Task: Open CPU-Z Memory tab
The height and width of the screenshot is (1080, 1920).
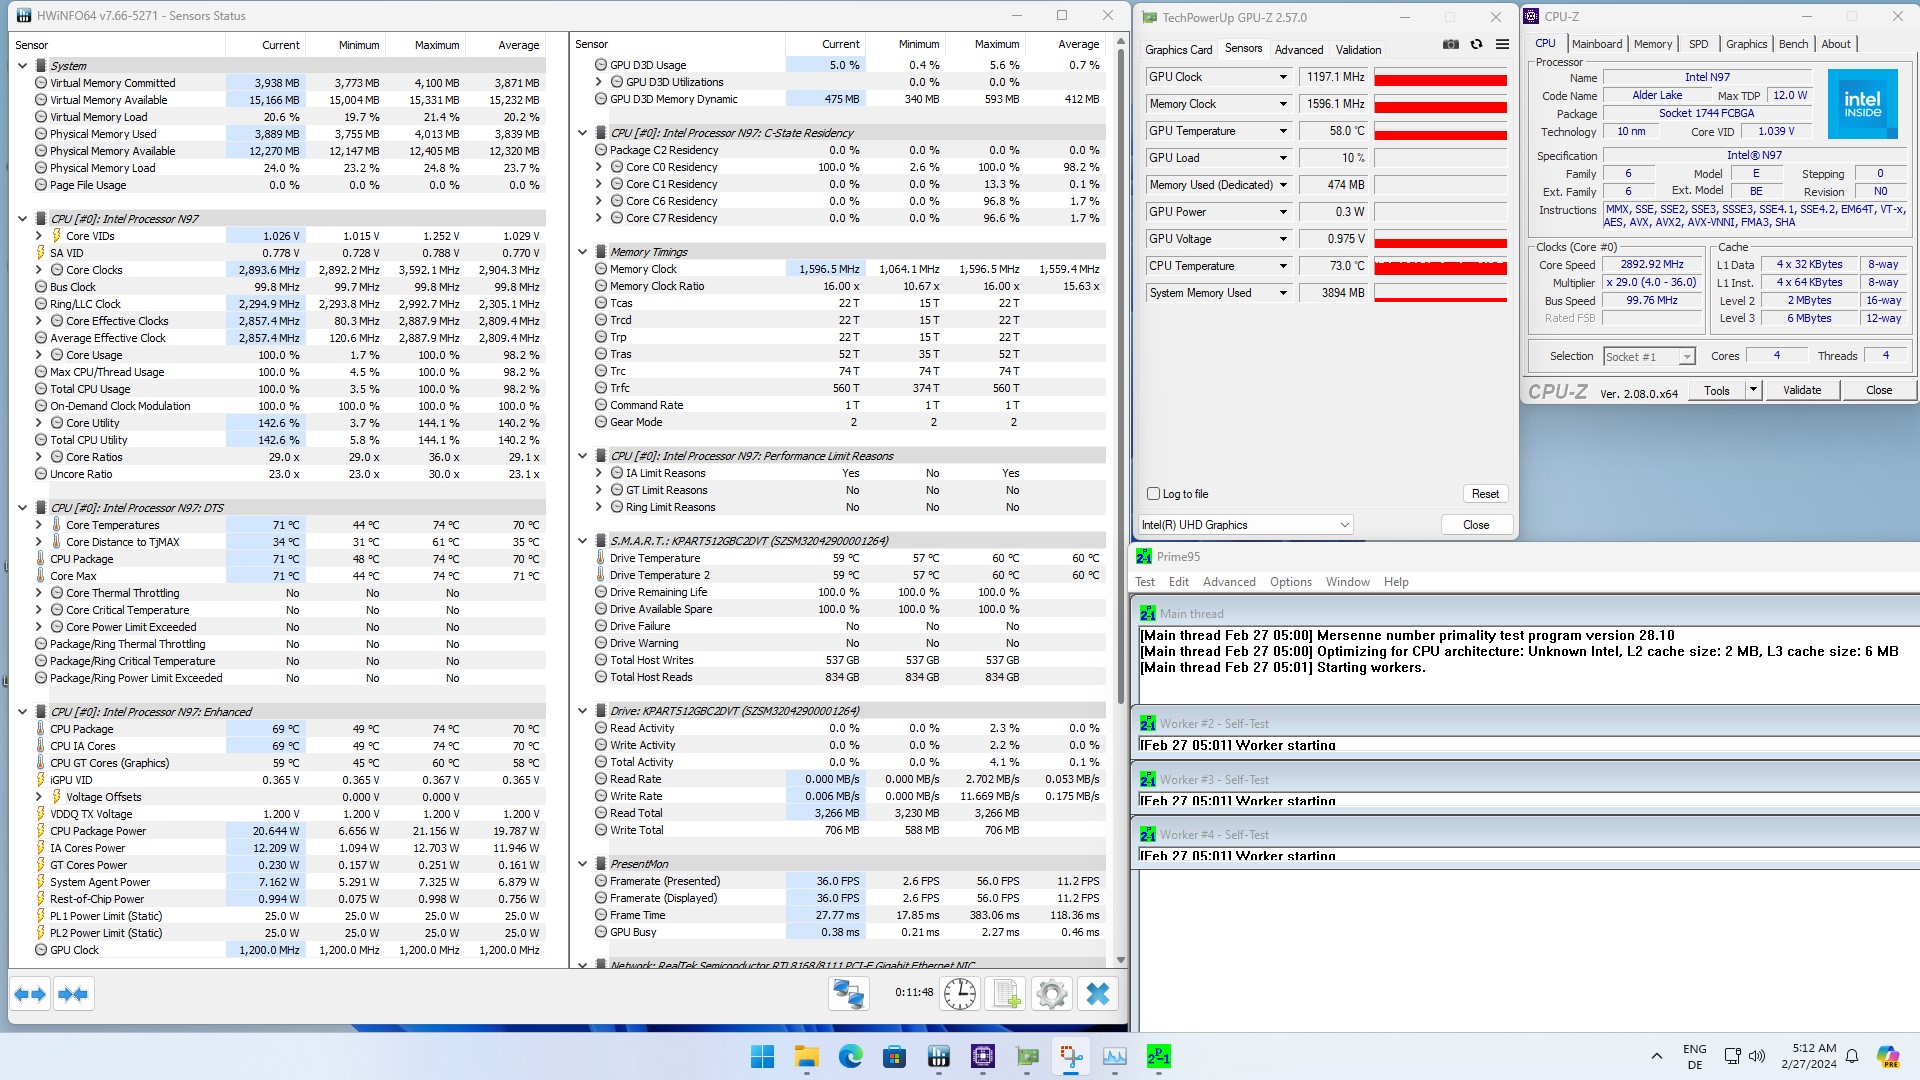Action: tap(1652, 44)
